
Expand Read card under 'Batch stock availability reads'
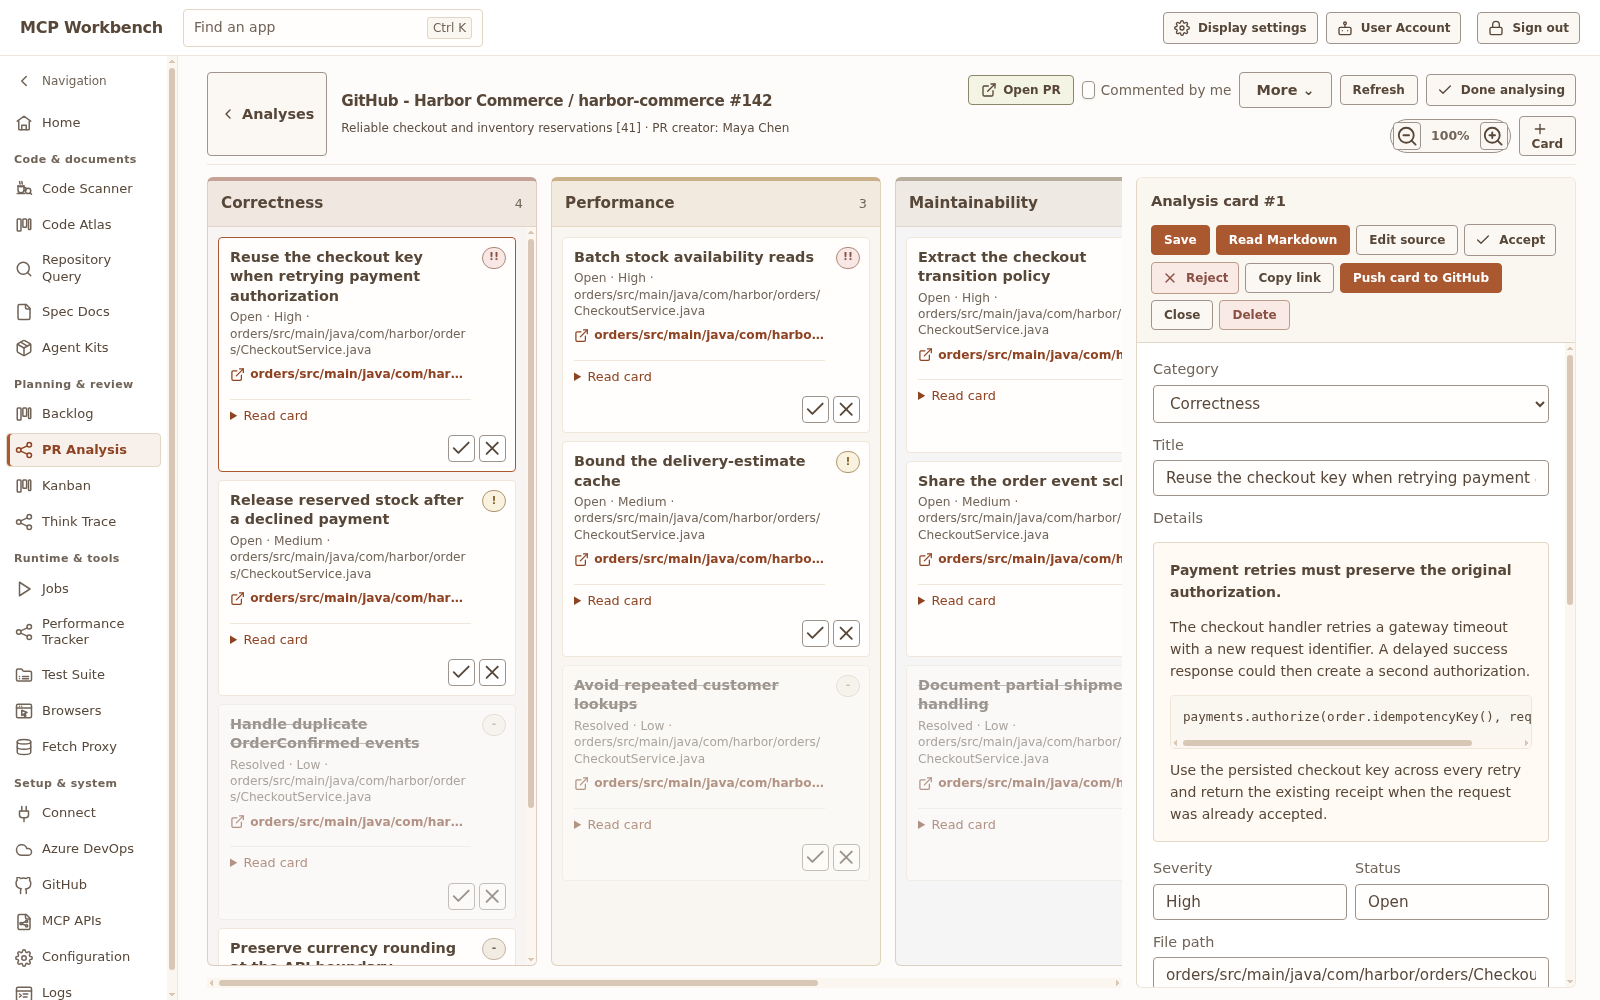coord(613,377)
